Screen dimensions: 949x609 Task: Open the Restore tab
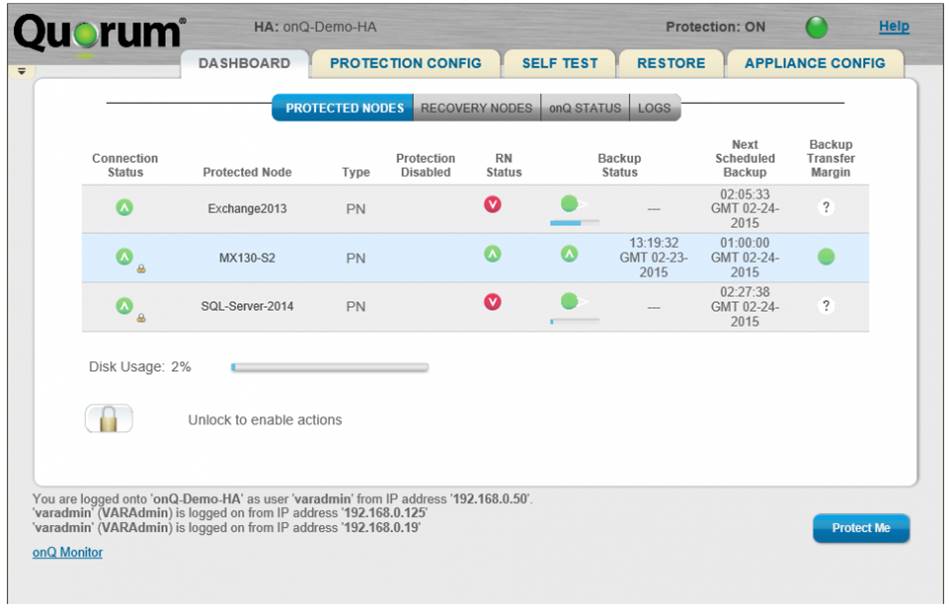[671, 63]
